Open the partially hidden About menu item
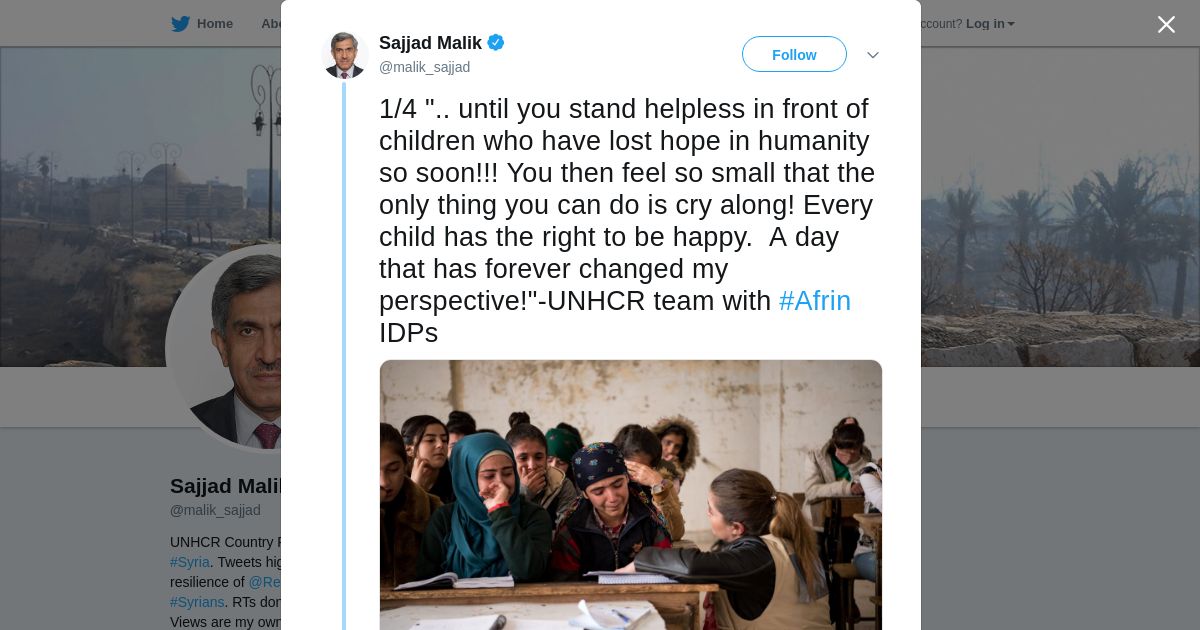Viewport: 1200px width, 630px height. coord(270,24)
